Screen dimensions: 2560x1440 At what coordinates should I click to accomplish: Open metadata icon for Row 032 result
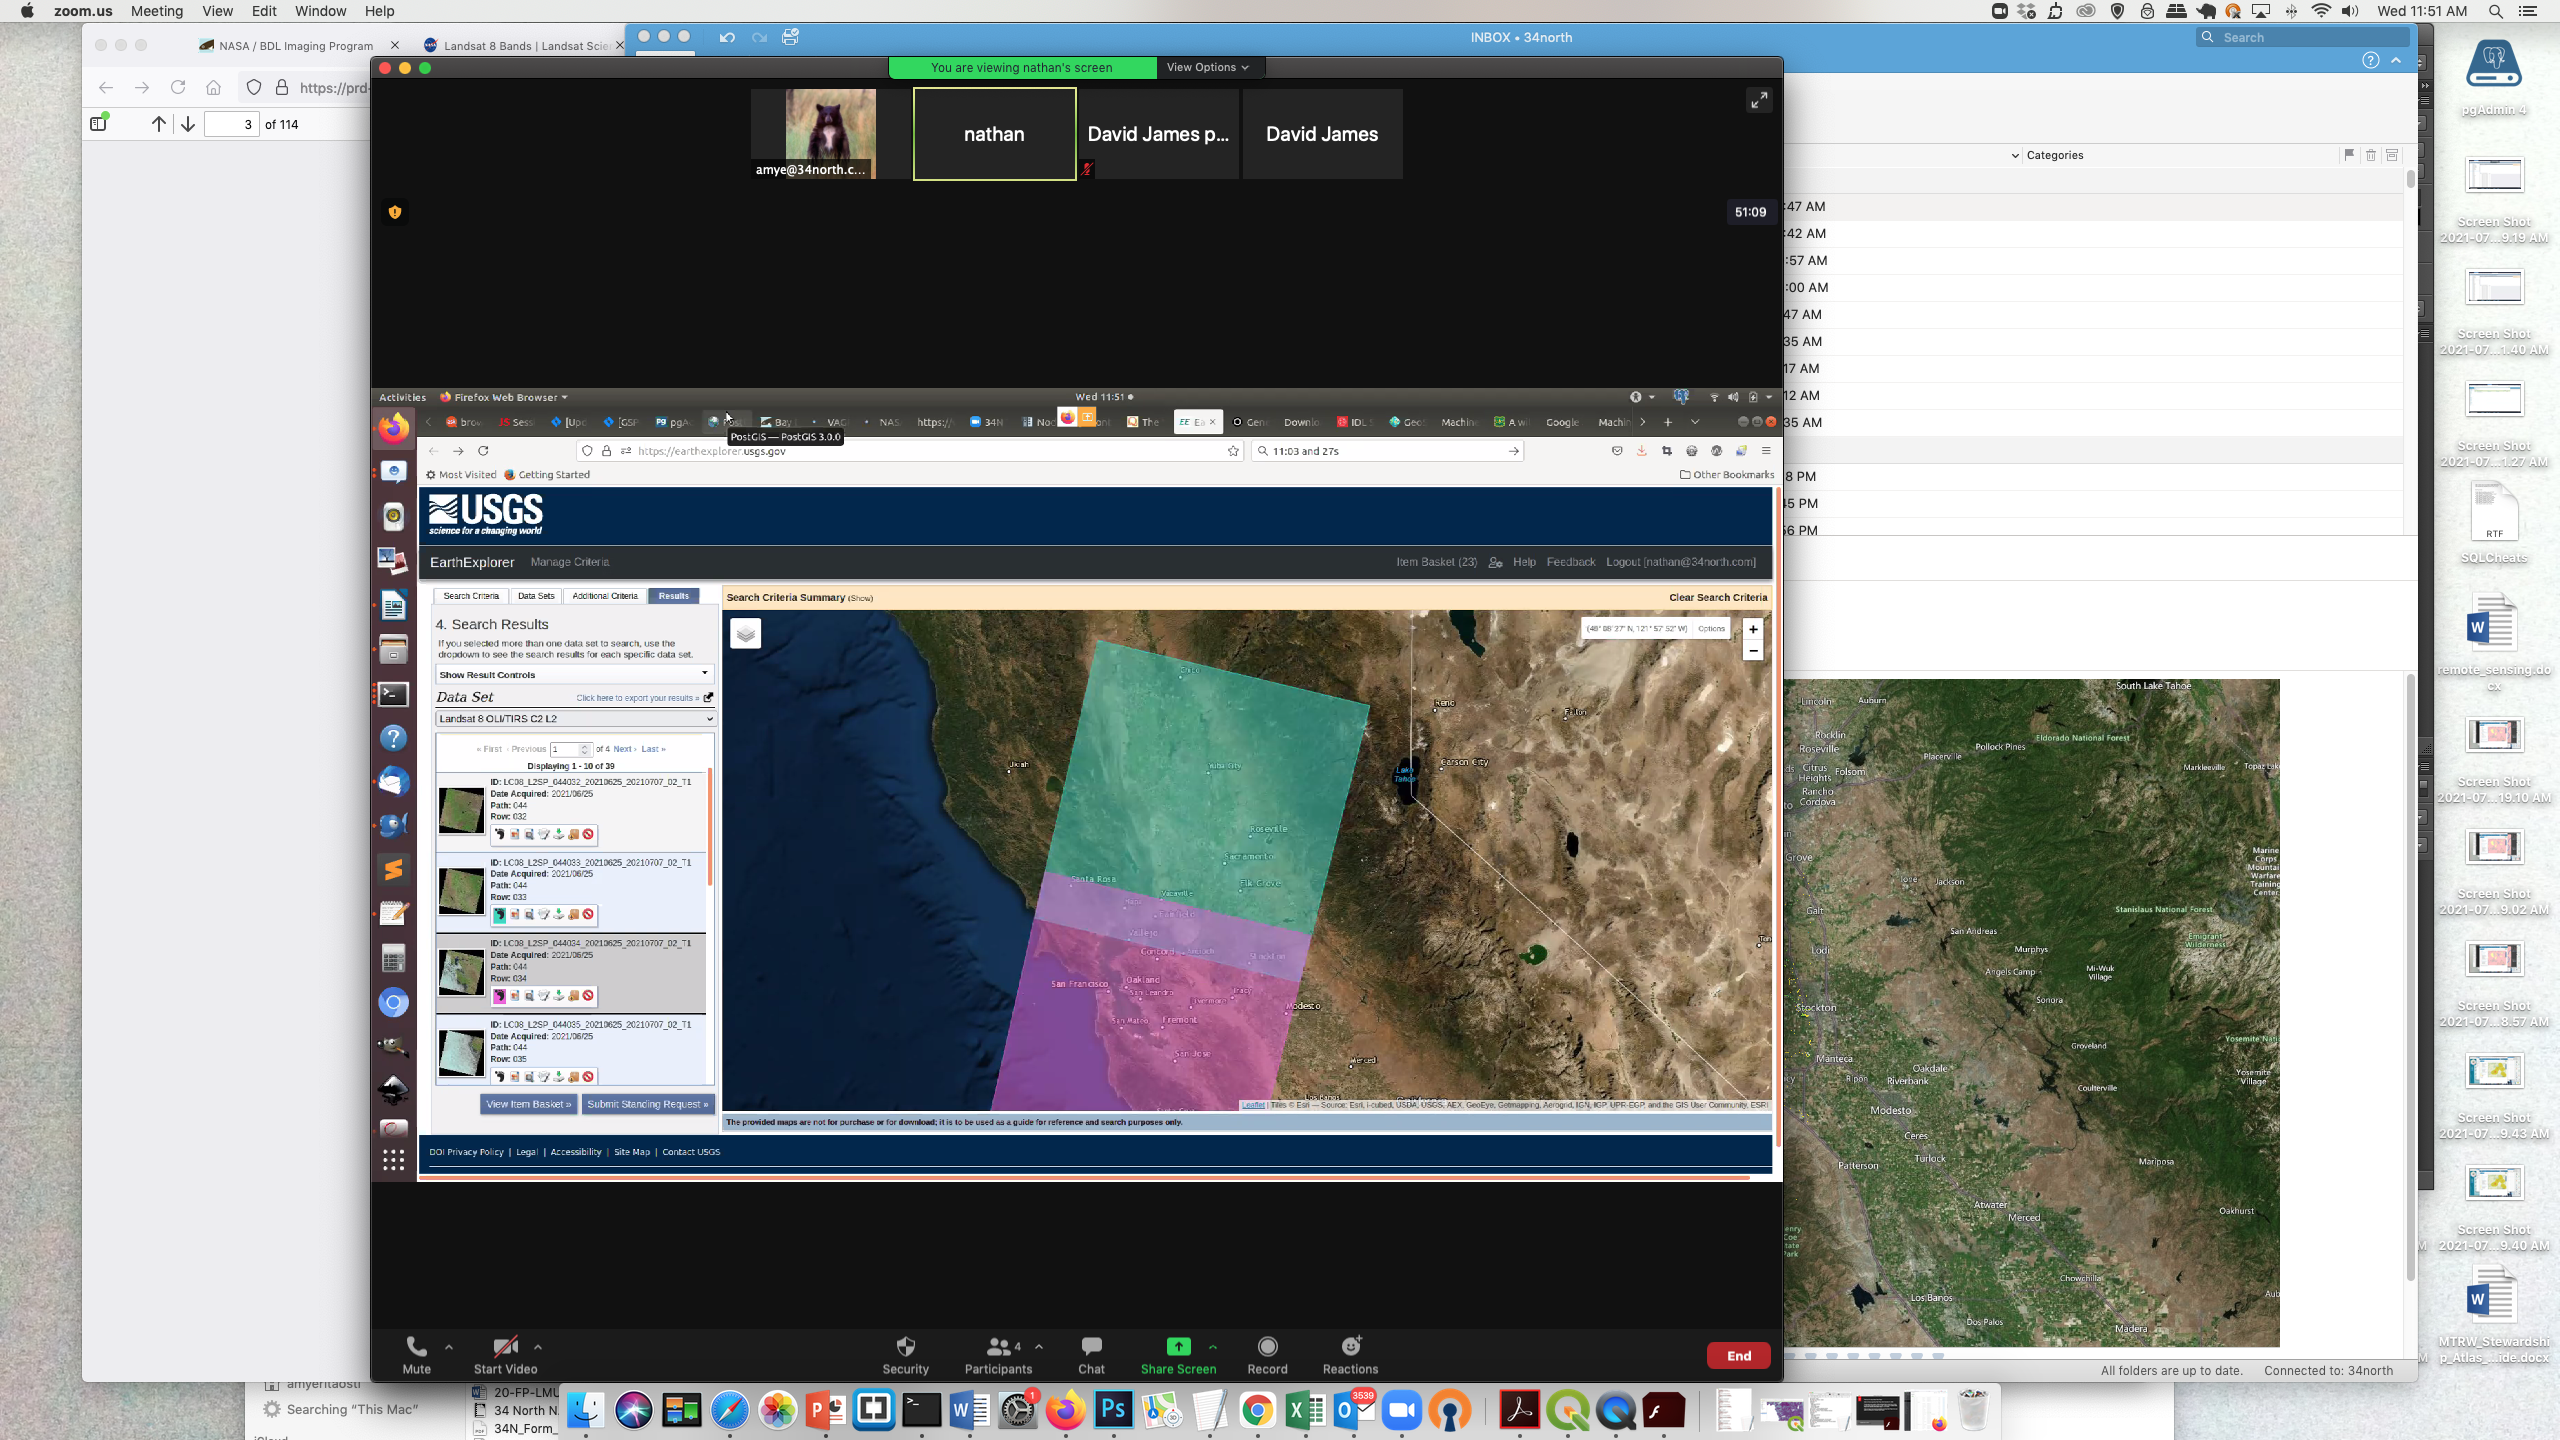[x=544, y=834]
